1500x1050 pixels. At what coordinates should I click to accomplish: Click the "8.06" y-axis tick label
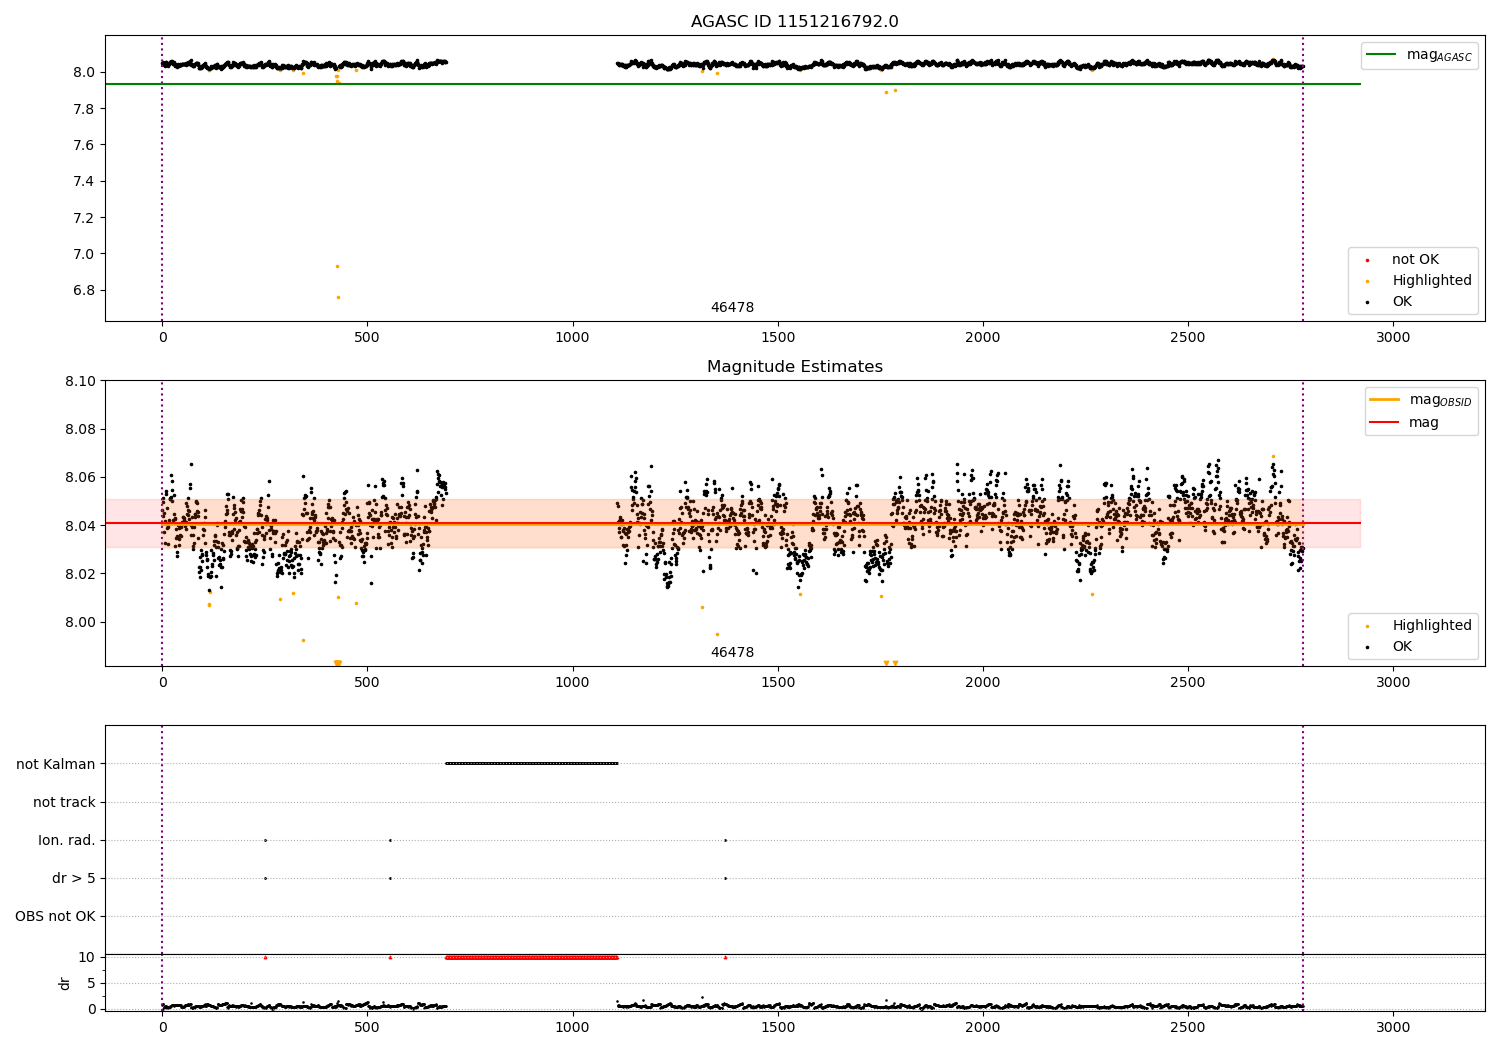(x=81, y=477)
